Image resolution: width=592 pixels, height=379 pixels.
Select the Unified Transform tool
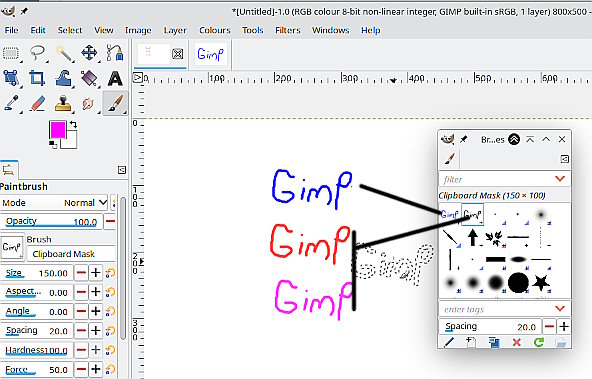click(11, 79)
